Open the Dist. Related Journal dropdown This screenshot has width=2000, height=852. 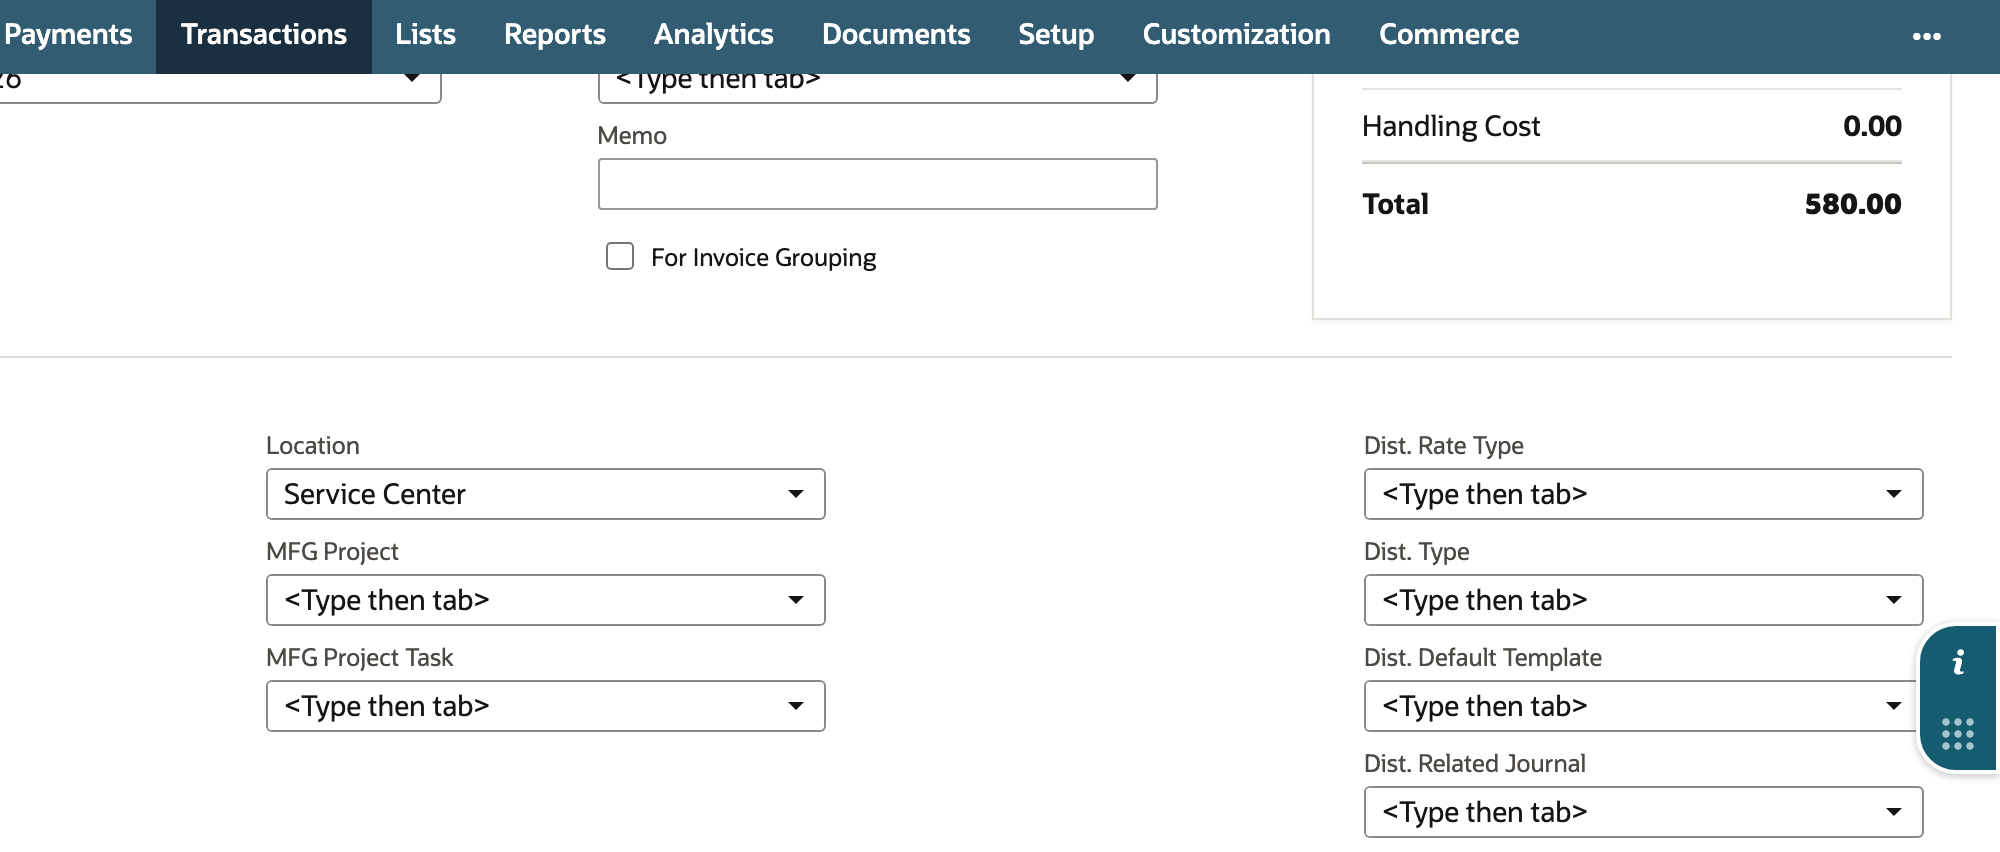click(x=1643, y=812)
